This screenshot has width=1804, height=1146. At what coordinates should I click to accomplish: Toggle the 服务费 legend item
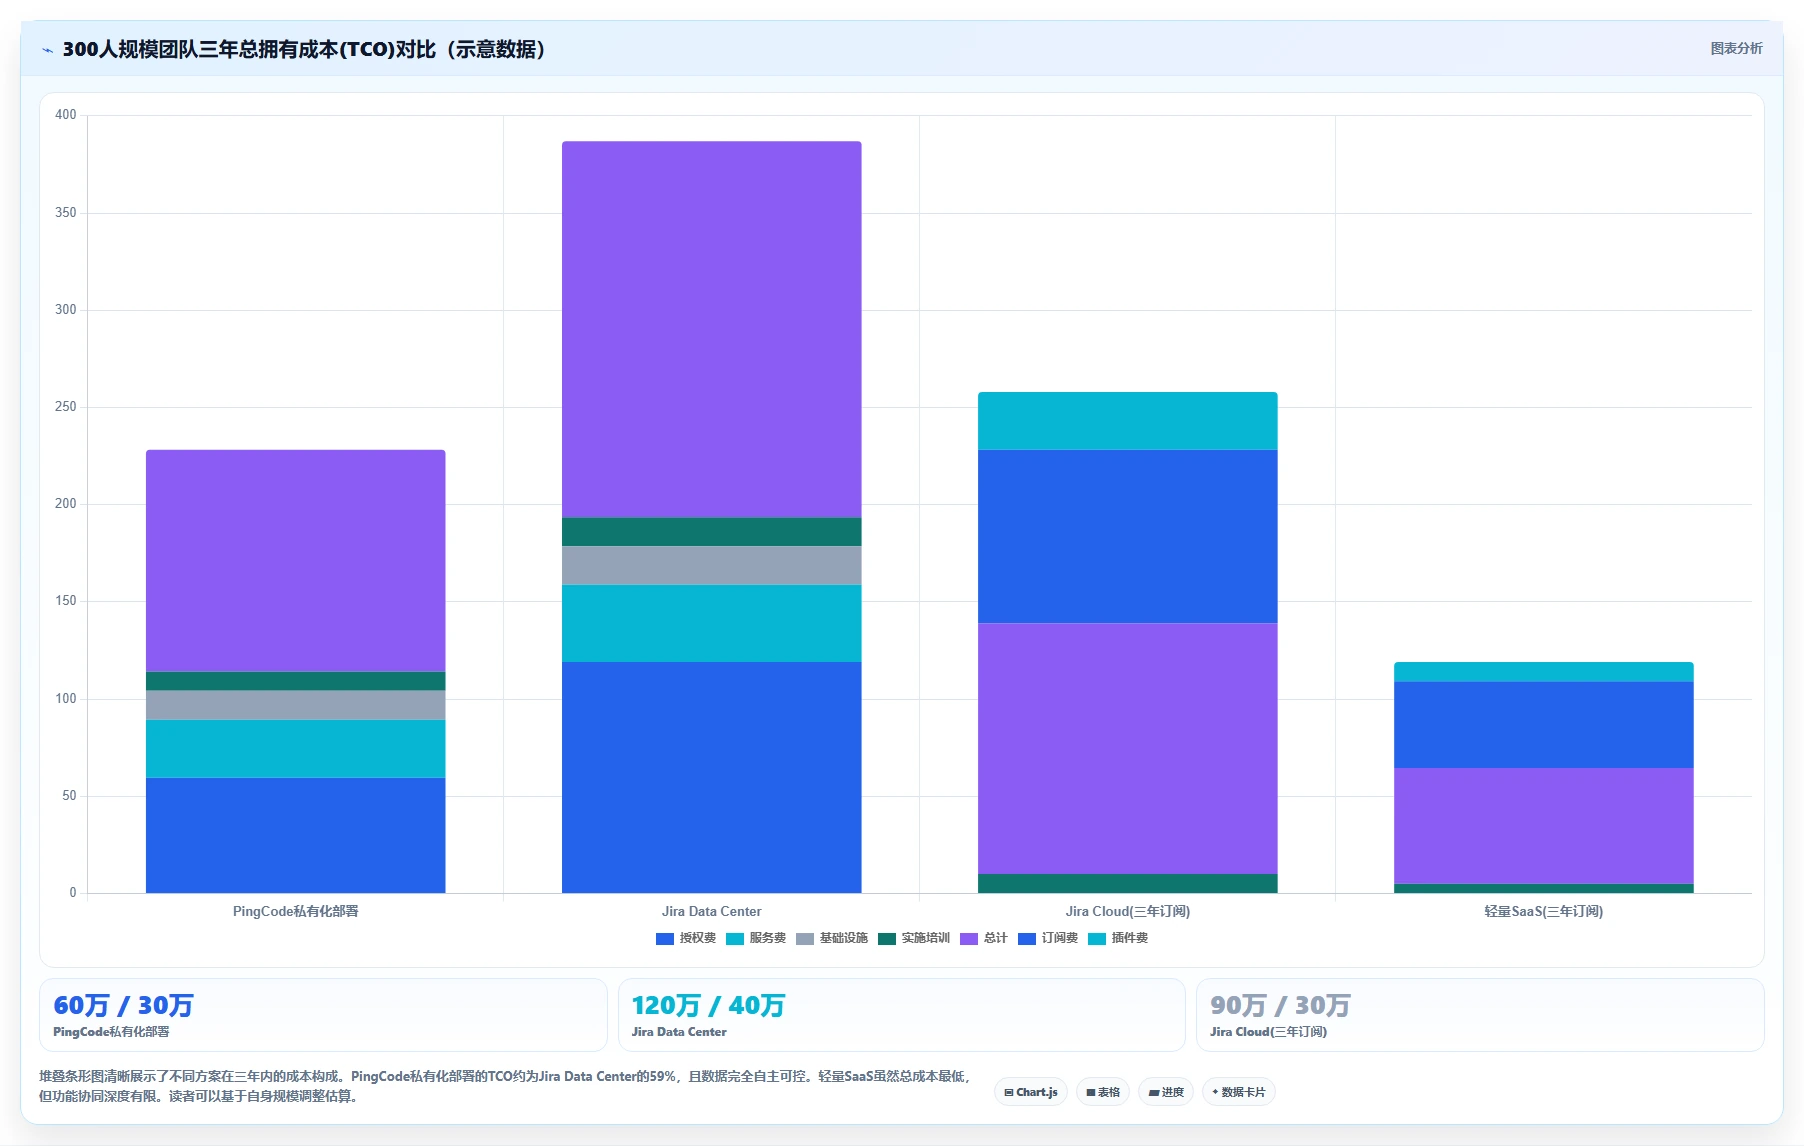pyautogui.click(x=756, y=938)
